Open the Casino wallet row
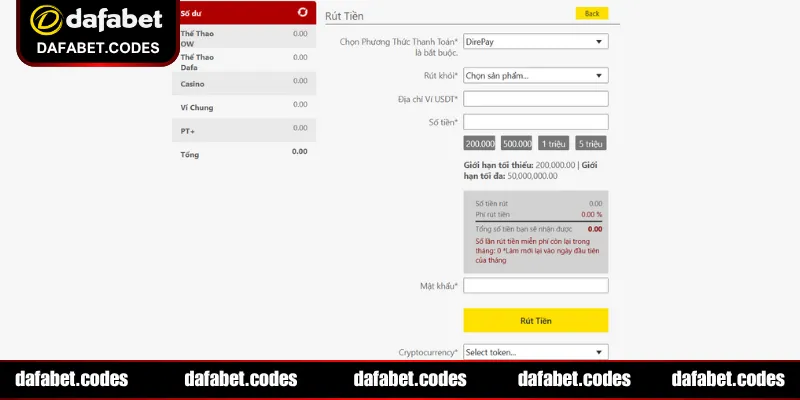The width and height of the screenshot is (800, 400). pyautogui.click(x=244, y=84)
